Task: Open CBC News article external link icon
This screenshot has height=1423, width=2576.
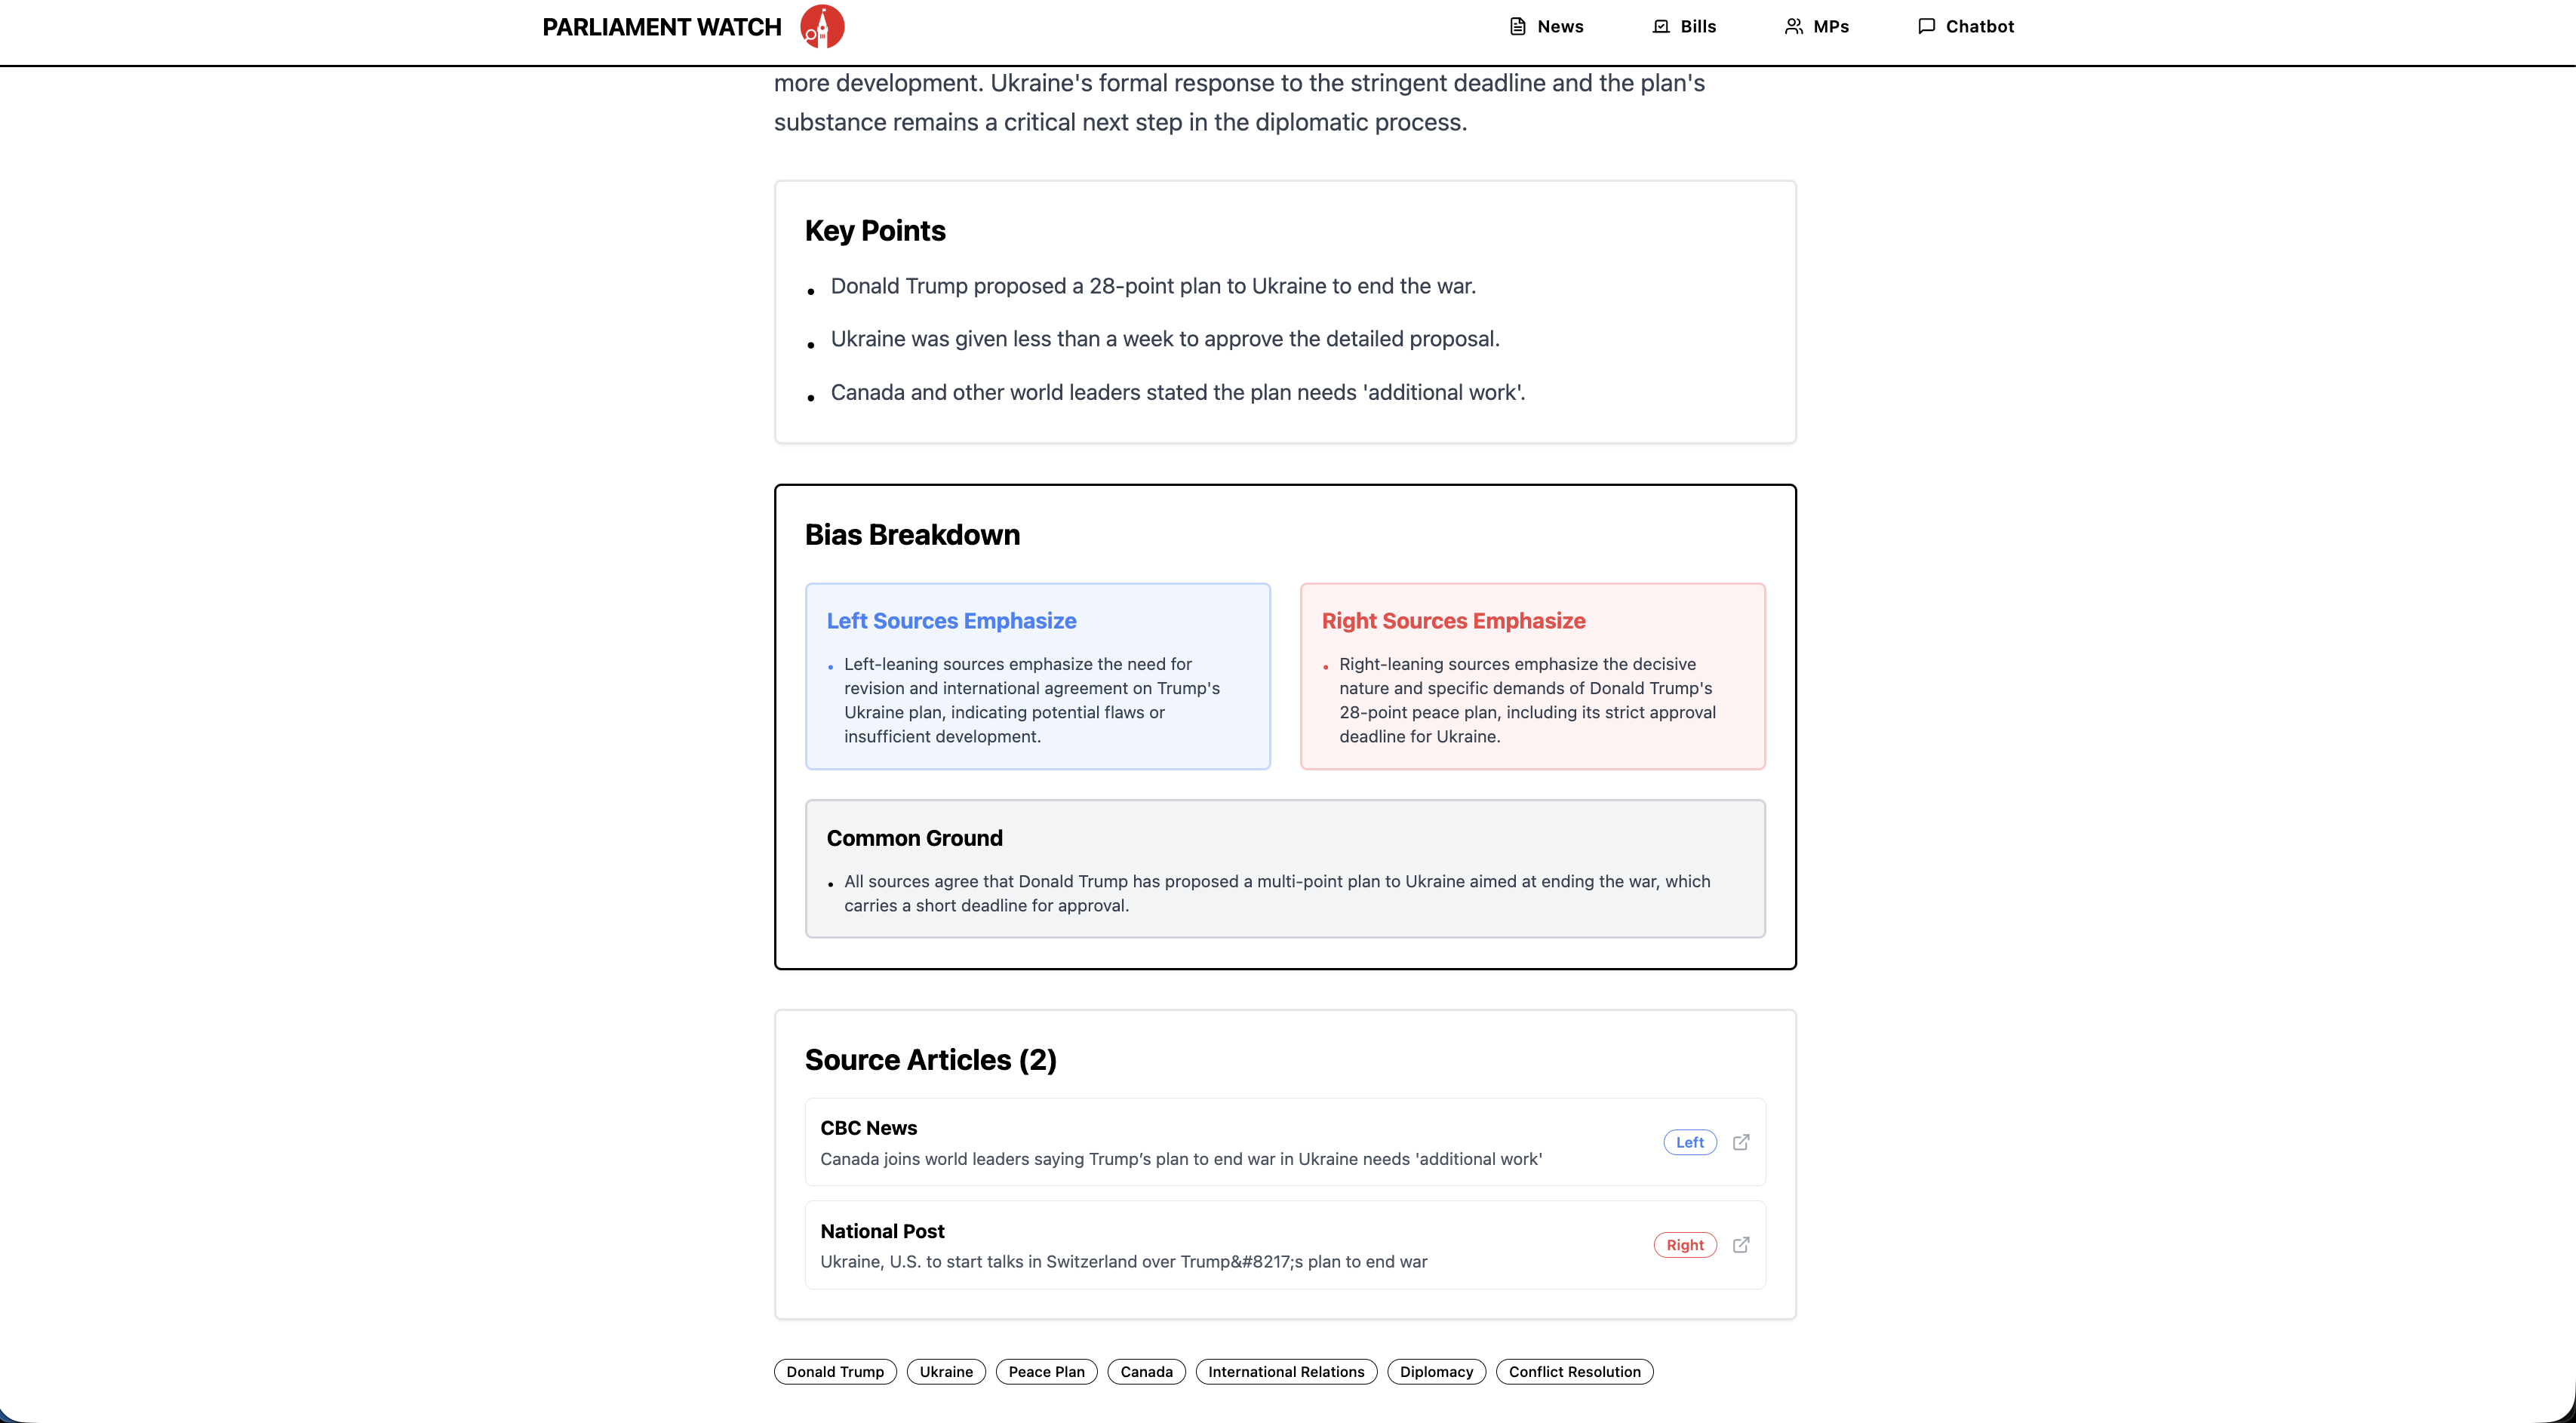Action: [1741, 1142]
